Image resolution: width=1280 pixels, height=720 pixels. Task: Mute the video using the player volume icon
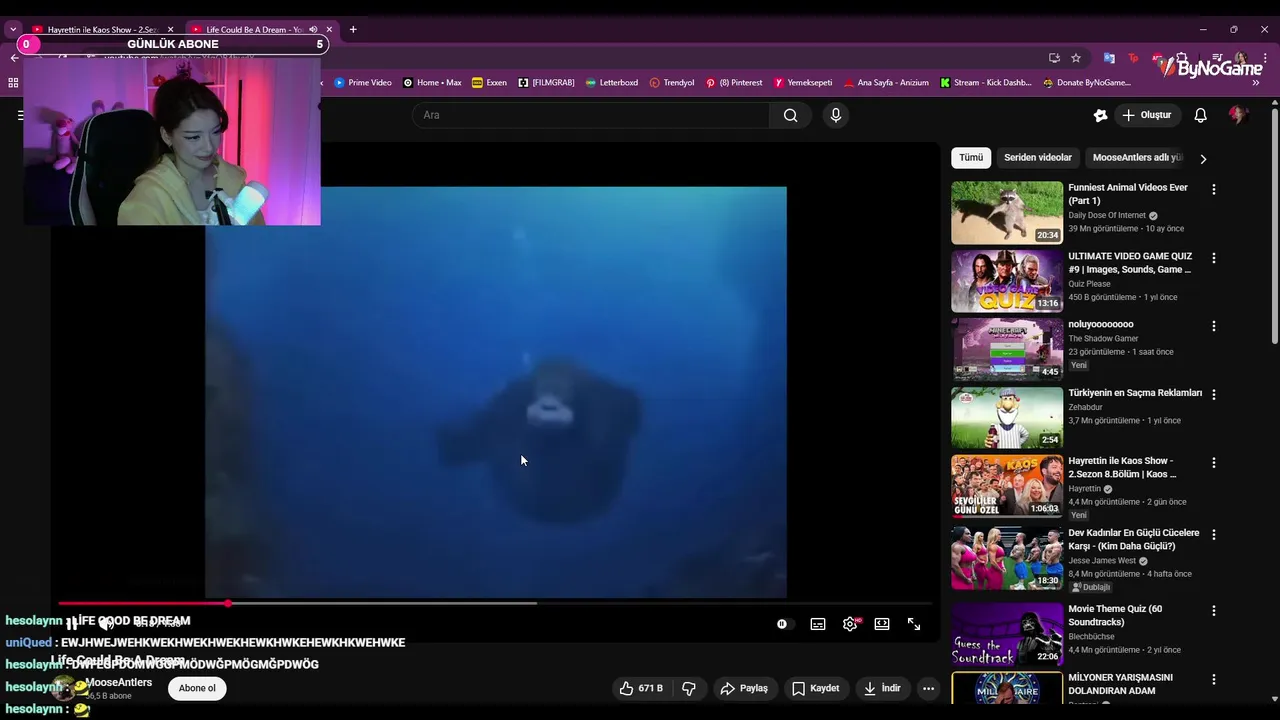coord(106,624)
